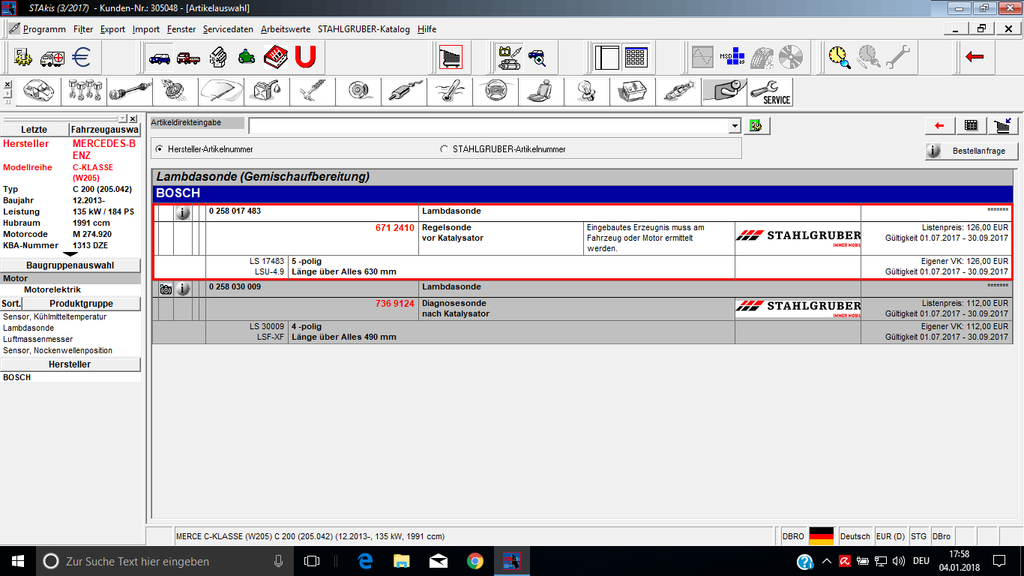Click the tyre catalog icon
This screenshot has height=576, width=1024.
click(x=761, y=57)
